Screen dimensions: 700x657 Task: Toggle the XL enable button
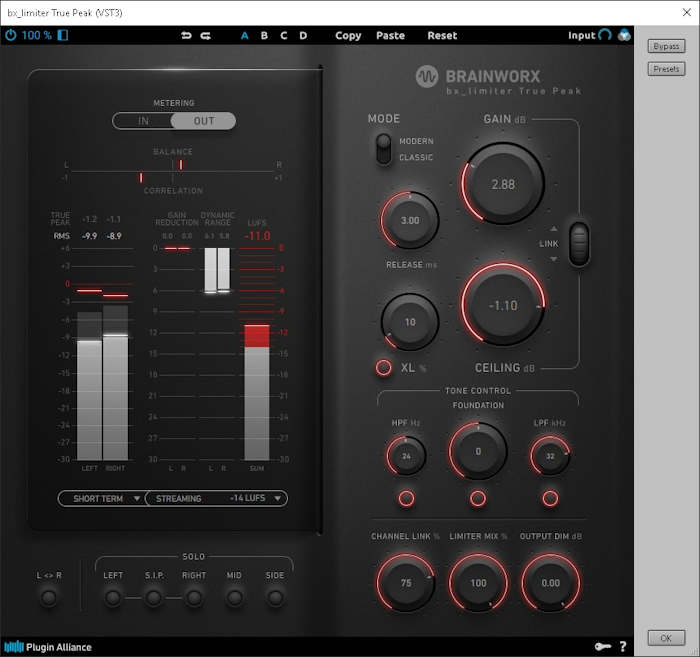point(383,367)
